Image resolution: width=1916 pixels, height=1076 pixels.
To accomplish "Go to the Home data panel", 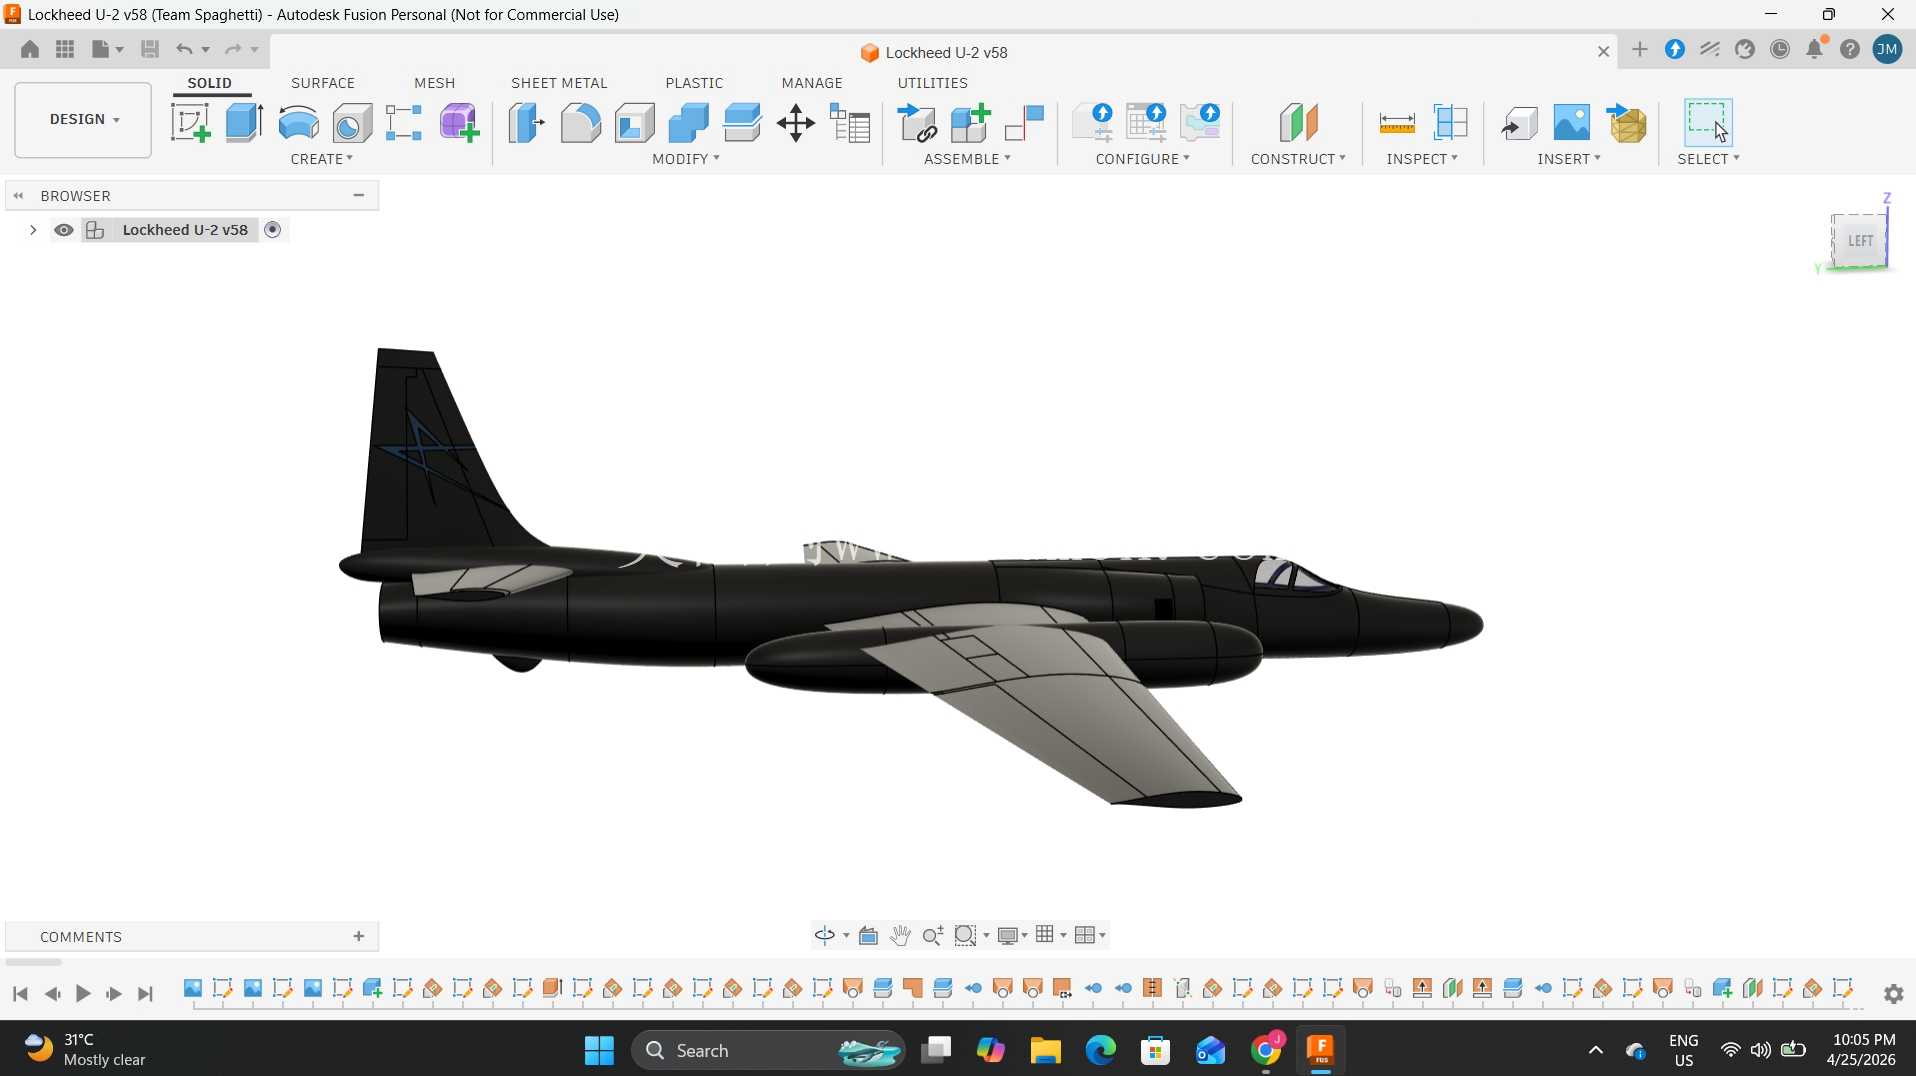I will point(30,49).
